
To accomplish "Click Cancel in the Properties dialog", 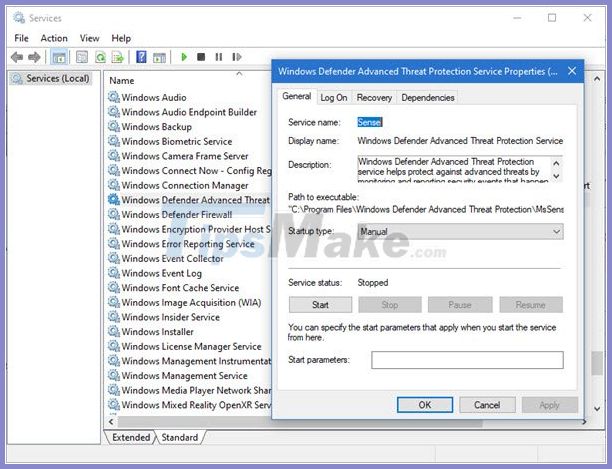I will (x=487, y=405).
